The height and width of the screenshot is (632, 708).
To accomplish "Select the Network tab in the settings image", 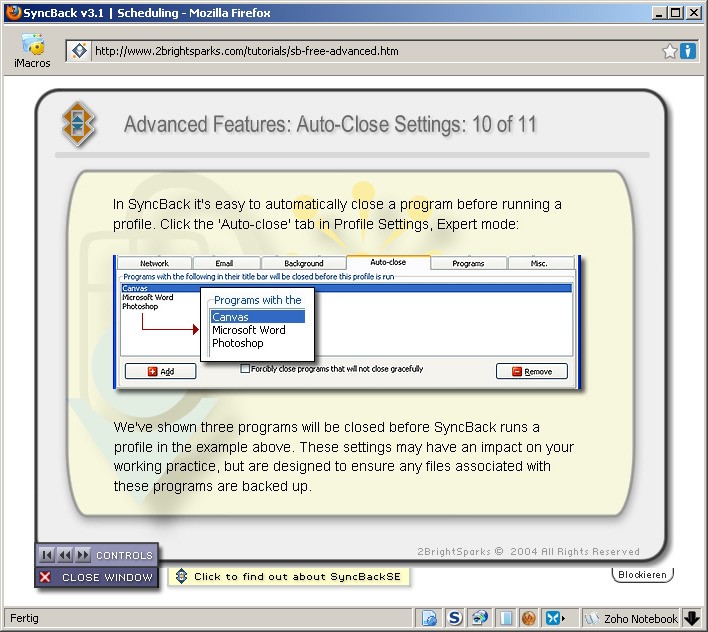I will pyautogui.click(x=154, y=263).
